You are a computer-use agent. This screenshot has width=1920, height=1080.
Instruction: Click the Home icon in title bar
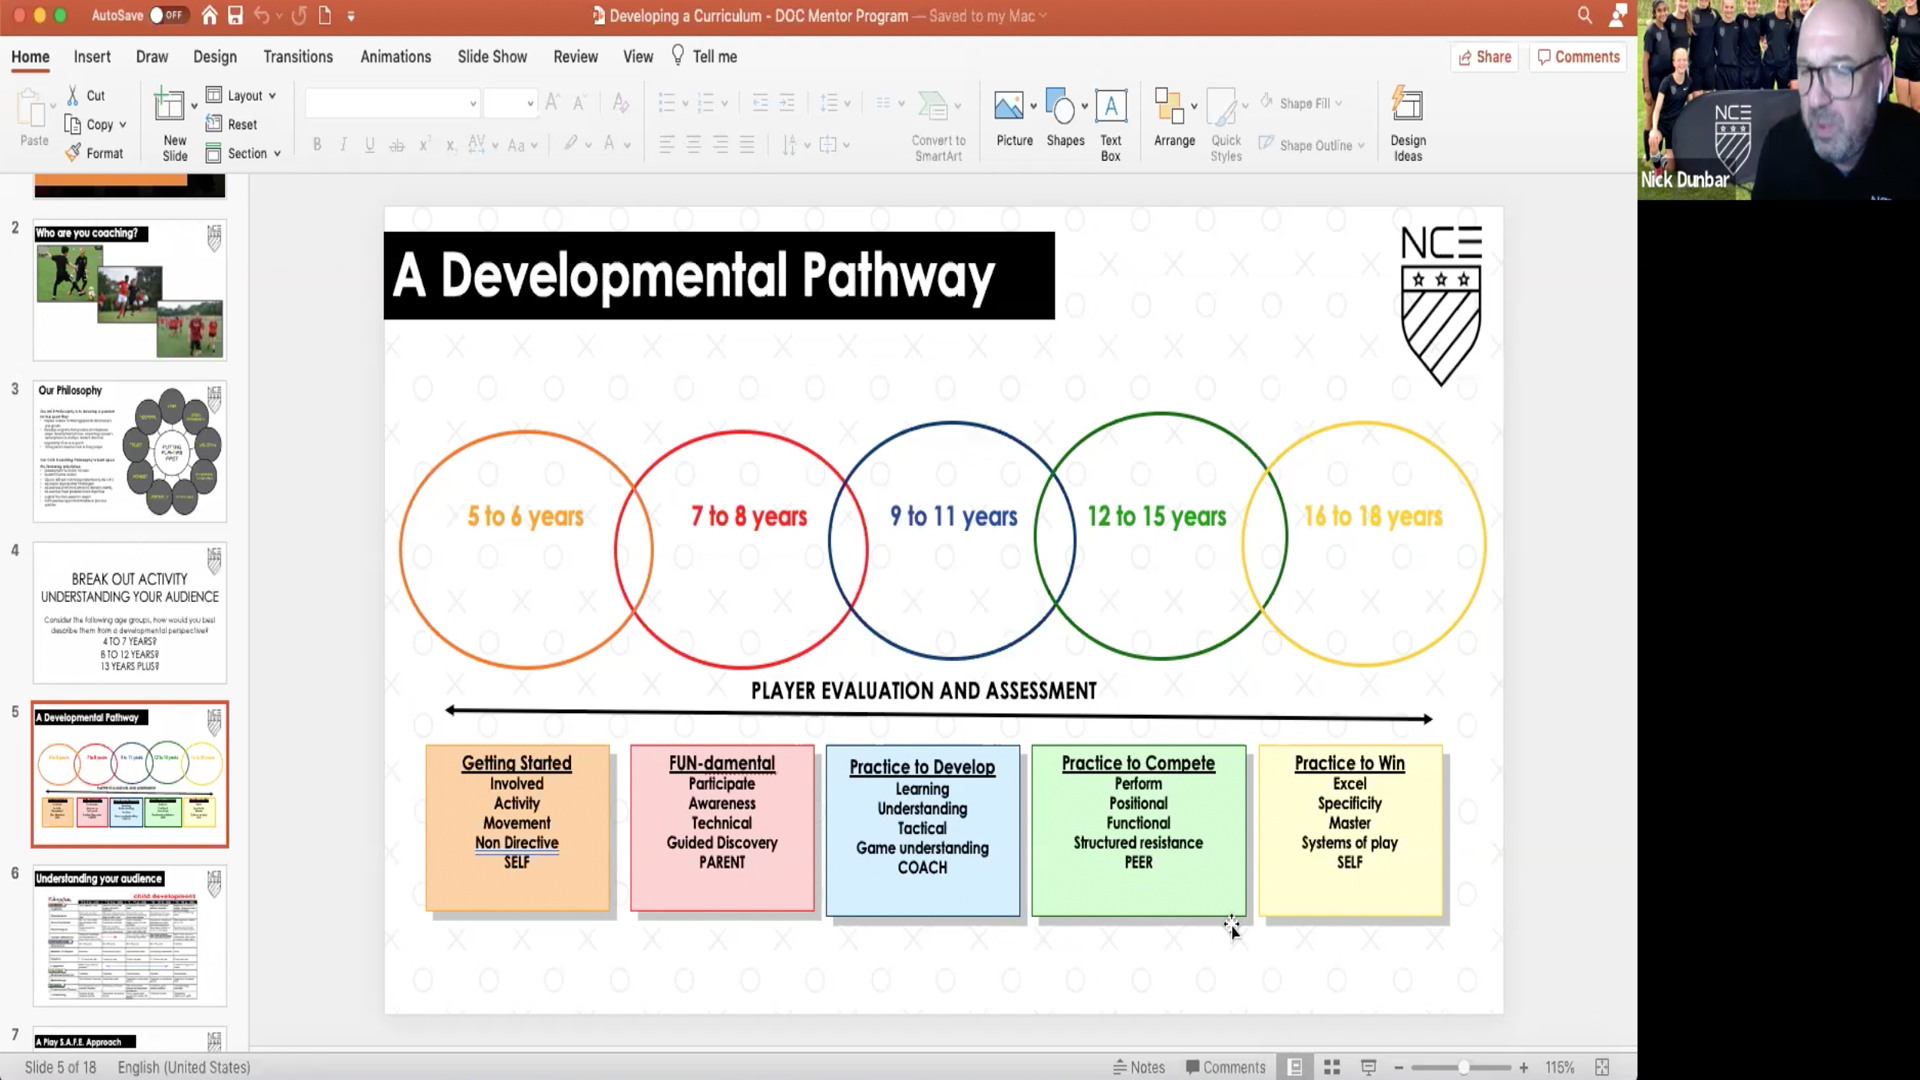point(209,15)
